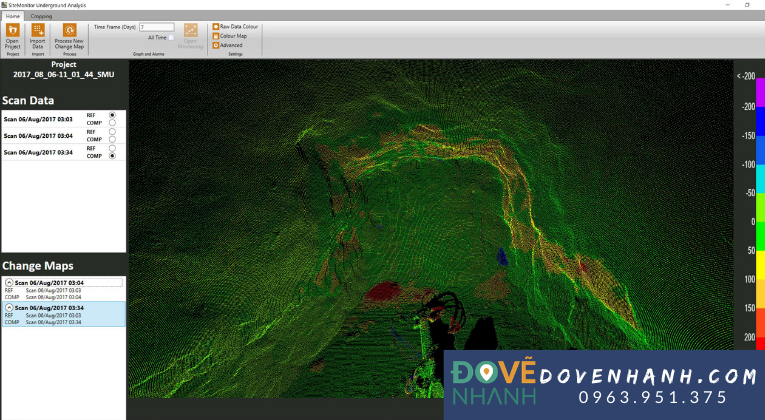This screenshot has width=765, height=420.
Task: Collapse the 03:04 change map entry
Action: click(x=9, y=282)
